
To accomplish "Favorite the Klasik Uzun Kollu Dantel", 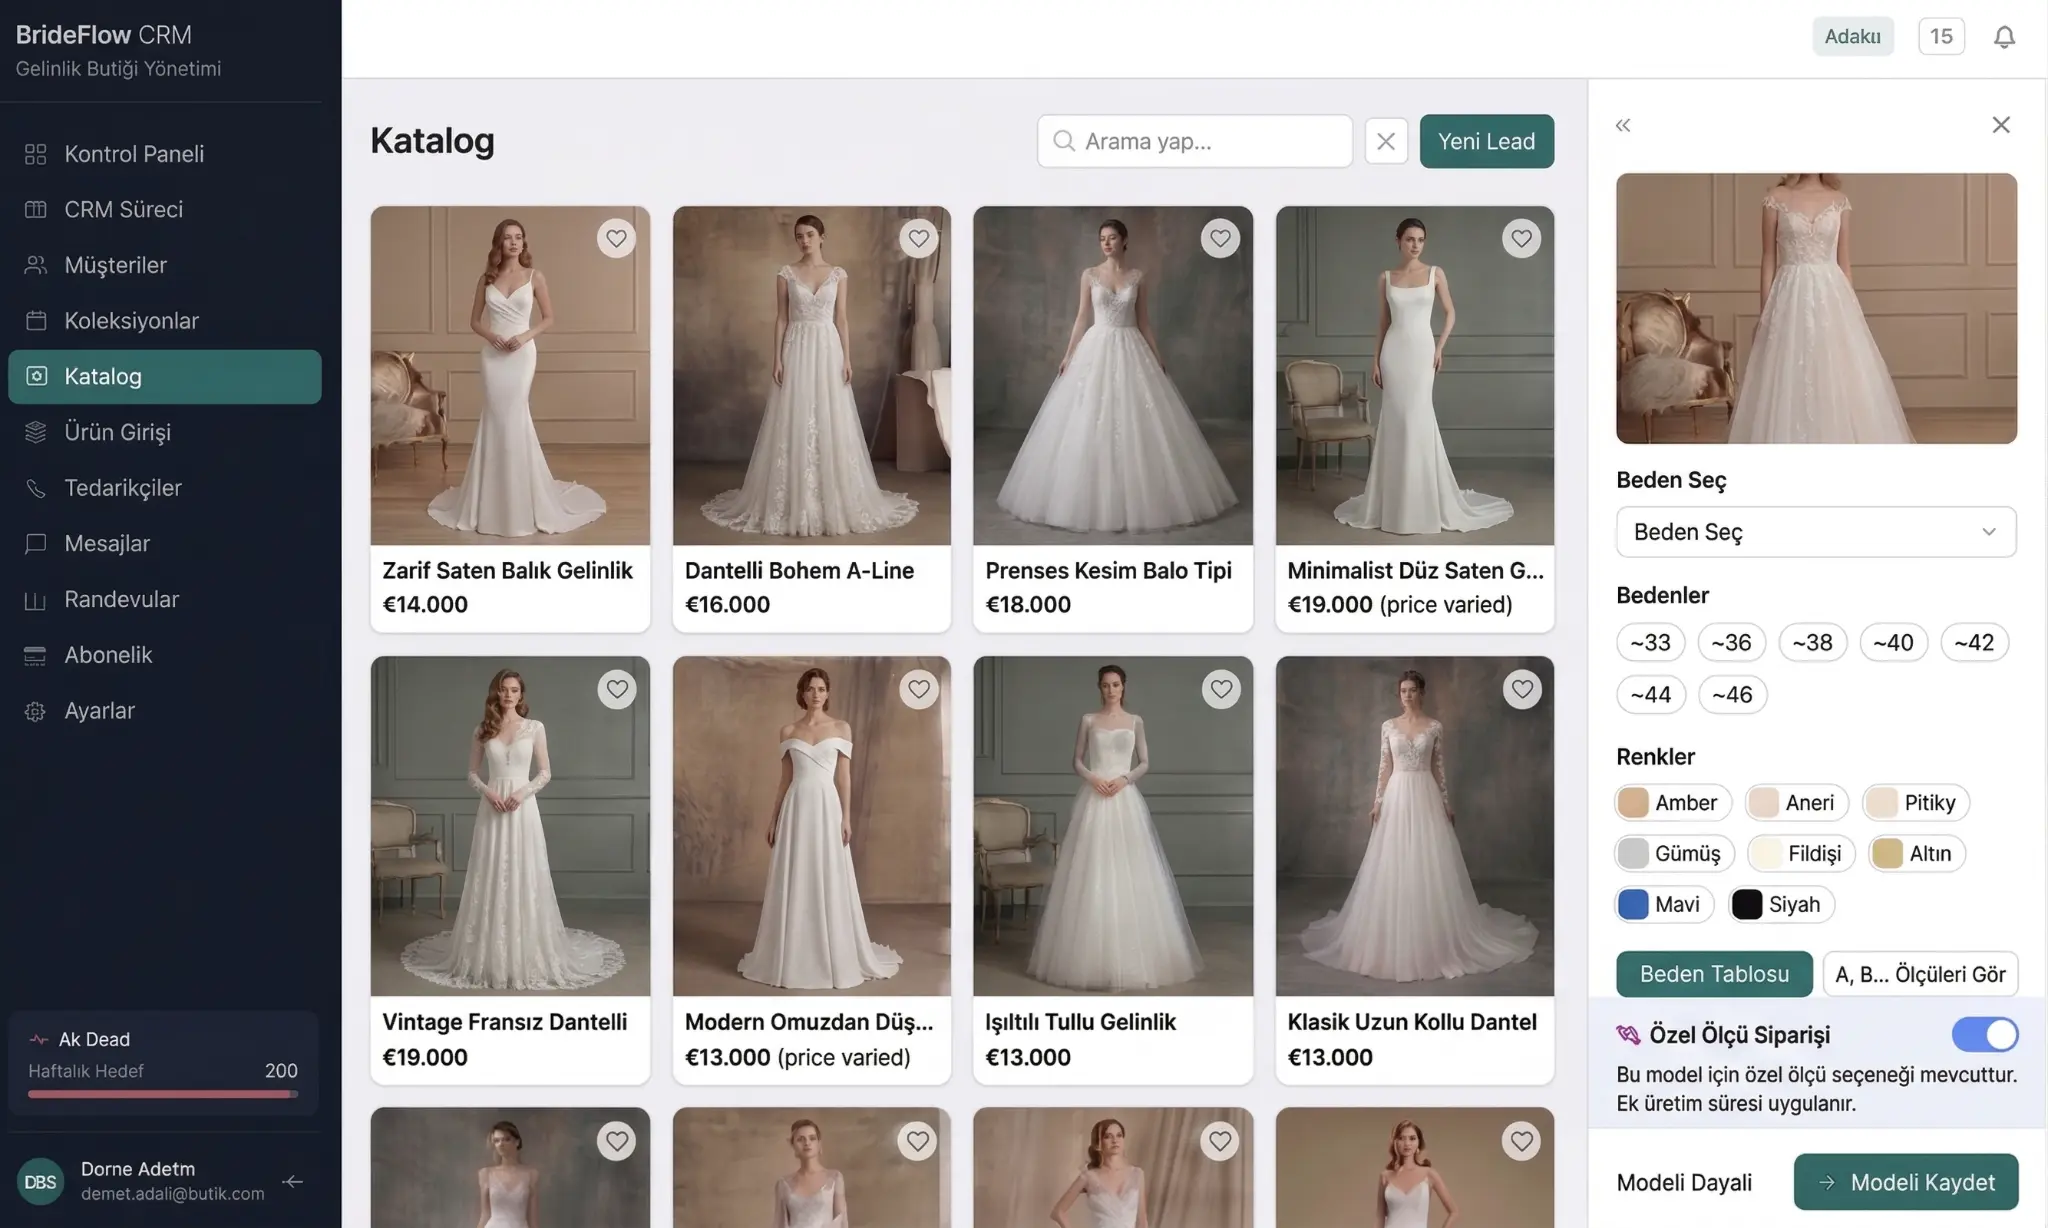I will [x=1521, y=689].
